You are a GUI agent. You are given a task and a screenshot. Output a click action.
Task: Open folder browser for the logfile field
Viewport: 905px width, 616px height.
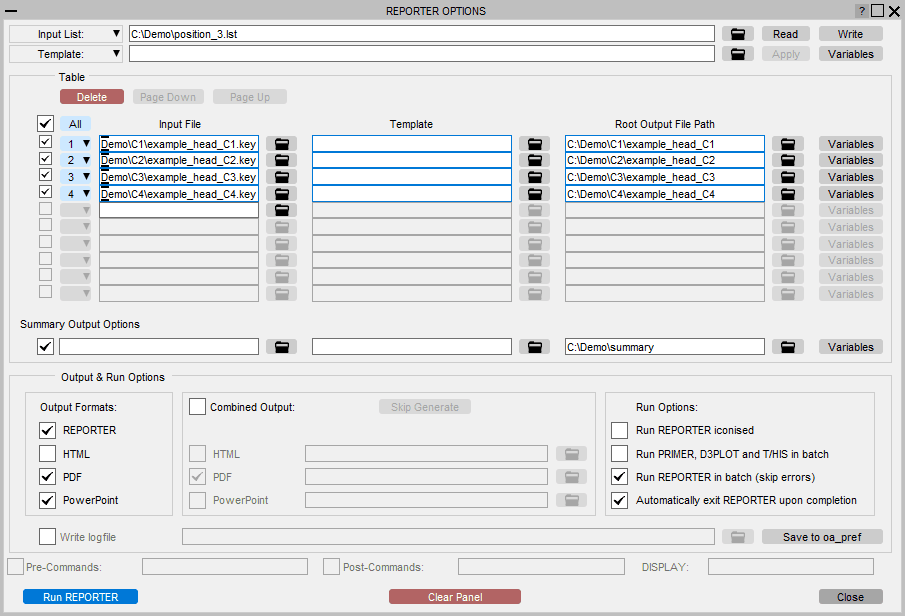(738, 536)
